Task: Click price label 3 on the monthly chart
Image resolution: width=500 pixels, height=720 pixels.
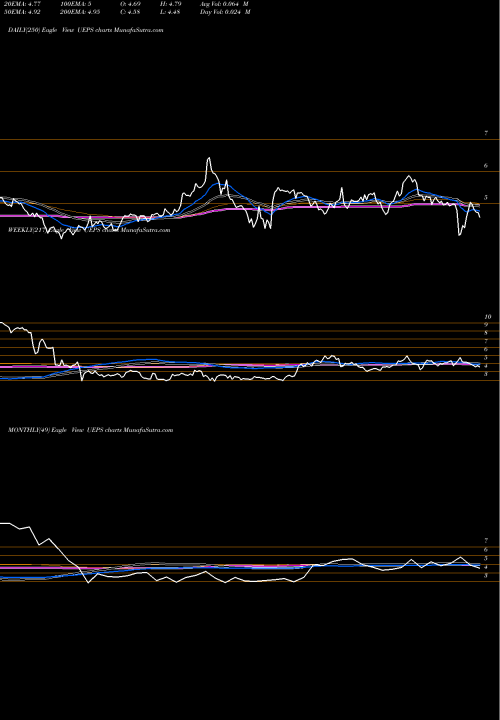Action: 486,575
